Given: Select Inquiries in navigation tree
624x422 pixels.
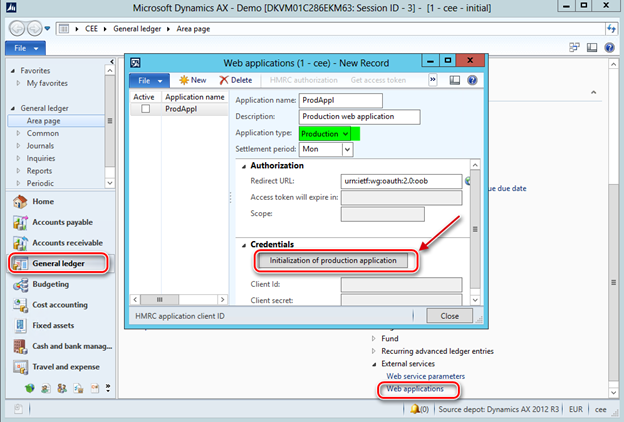Looking at the screenshot, I should (x=41, y=158).
